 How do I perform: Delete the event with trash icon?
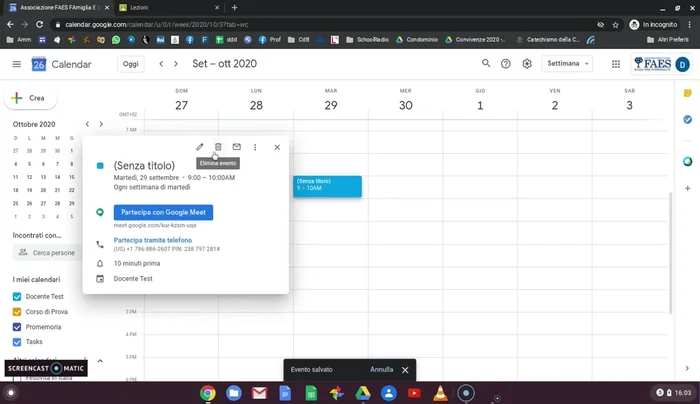tap(218, 147)
